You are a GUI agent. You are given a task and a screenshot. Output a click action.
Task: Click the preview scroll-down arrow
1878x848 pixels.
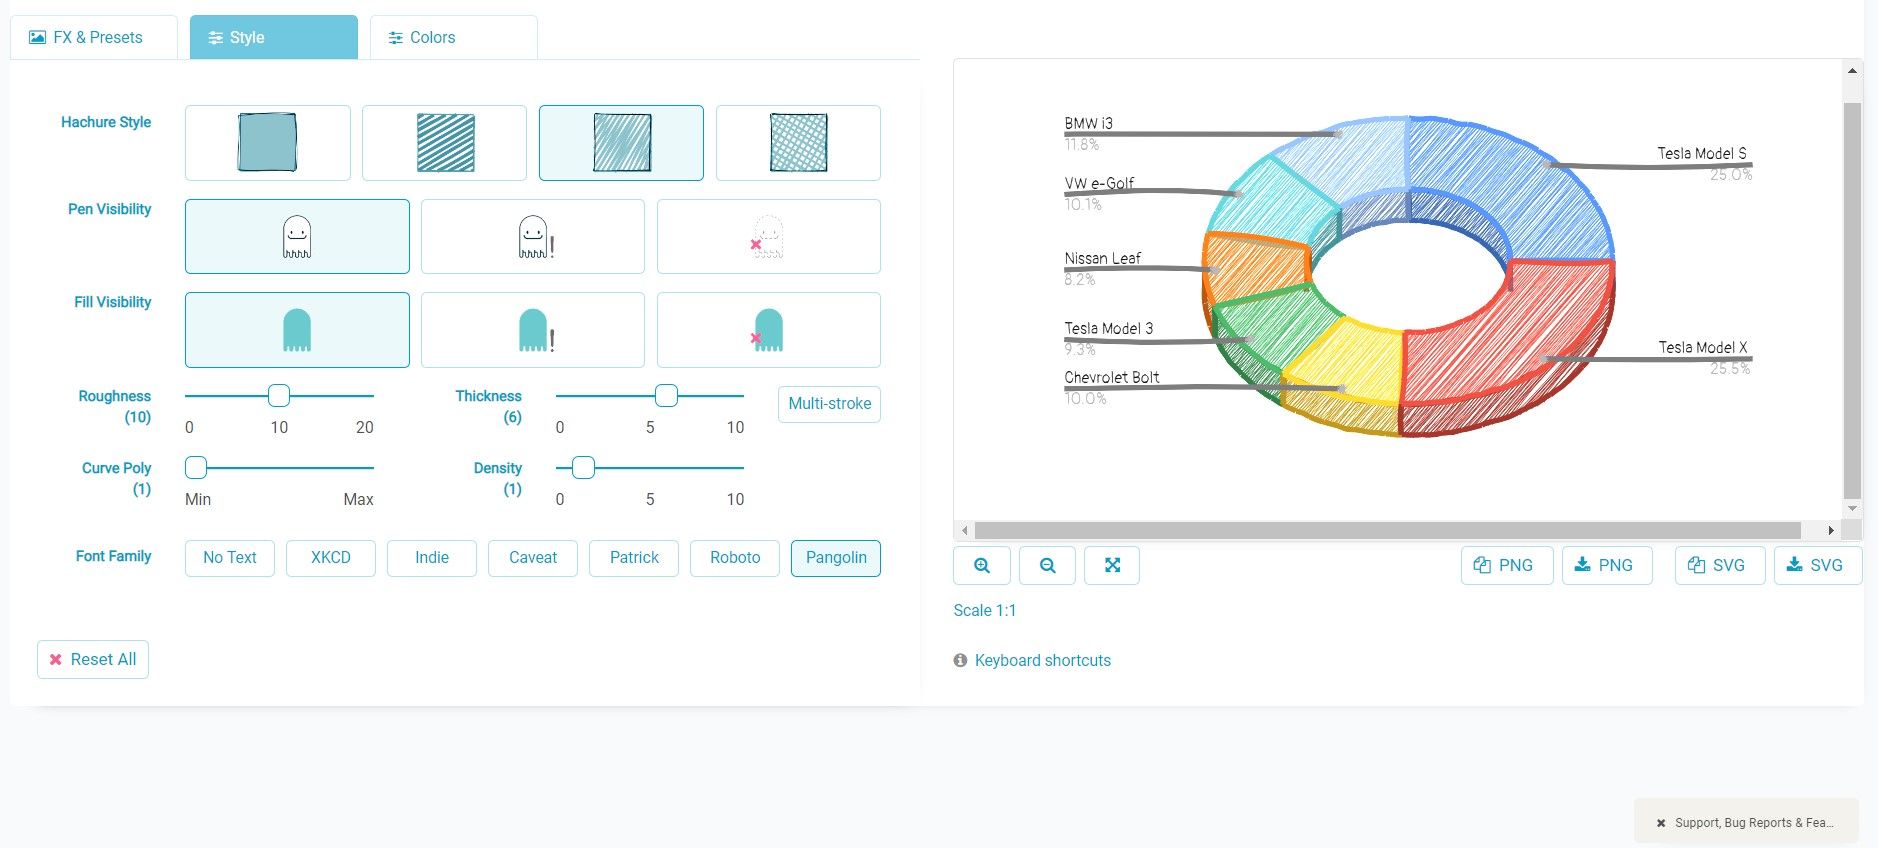click(x=1852, y=509)
